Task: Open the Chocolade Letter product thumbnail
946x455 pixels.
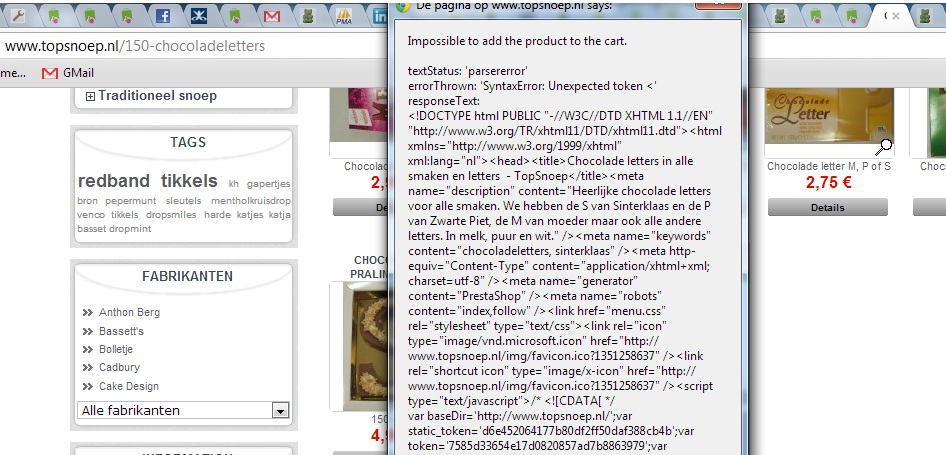Action: click(x=829, y=115)
